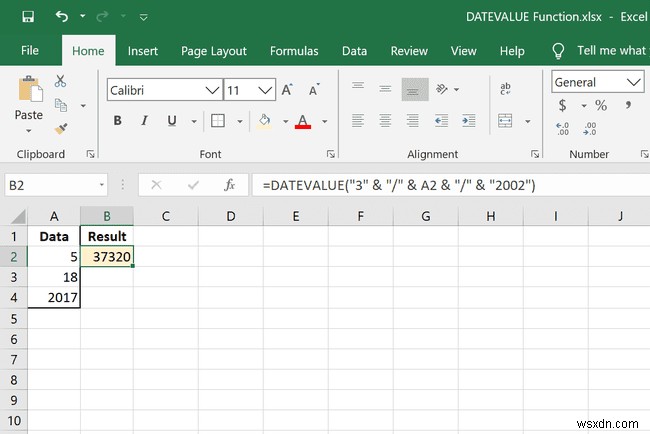Screen dimensions: 650x434
Task: Switch to the Insert tab
Action: coord(143,51)
